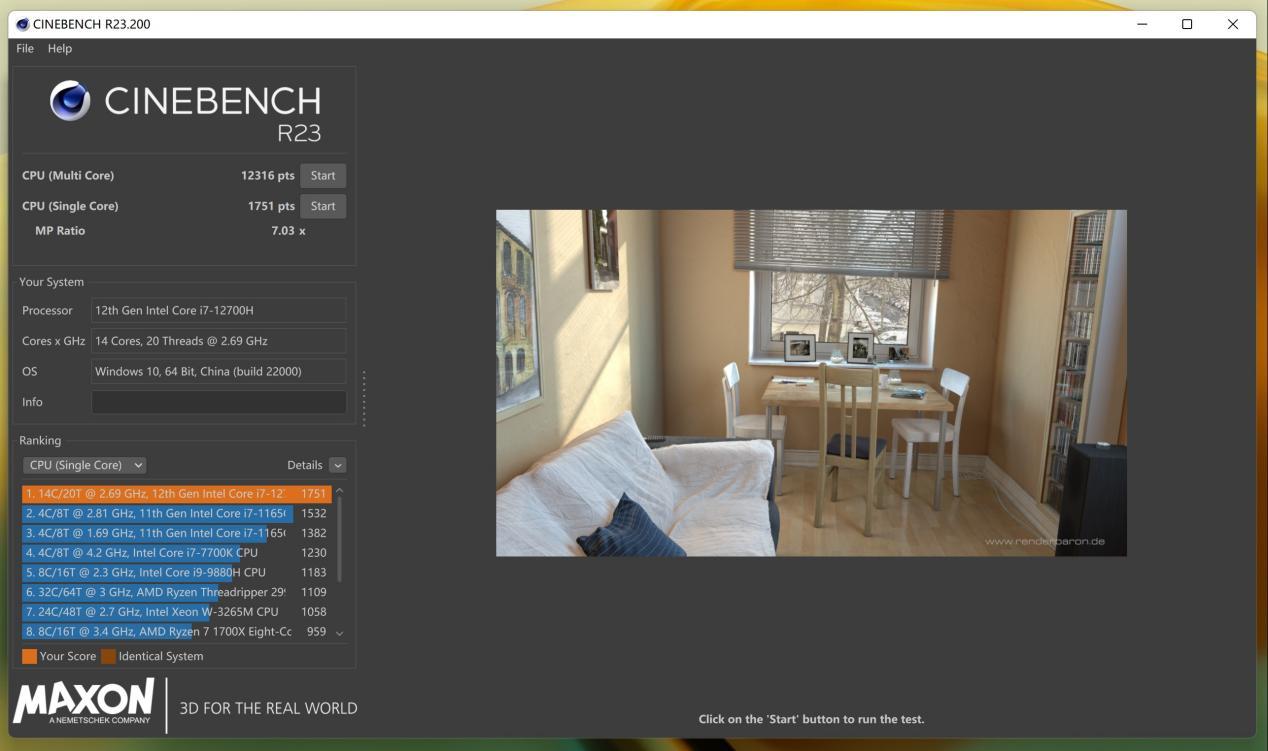Image resolution: width=1268 pixels, height=751 pixels.
Task: Start the CPU Single Core test
Action: click(323, 206)
